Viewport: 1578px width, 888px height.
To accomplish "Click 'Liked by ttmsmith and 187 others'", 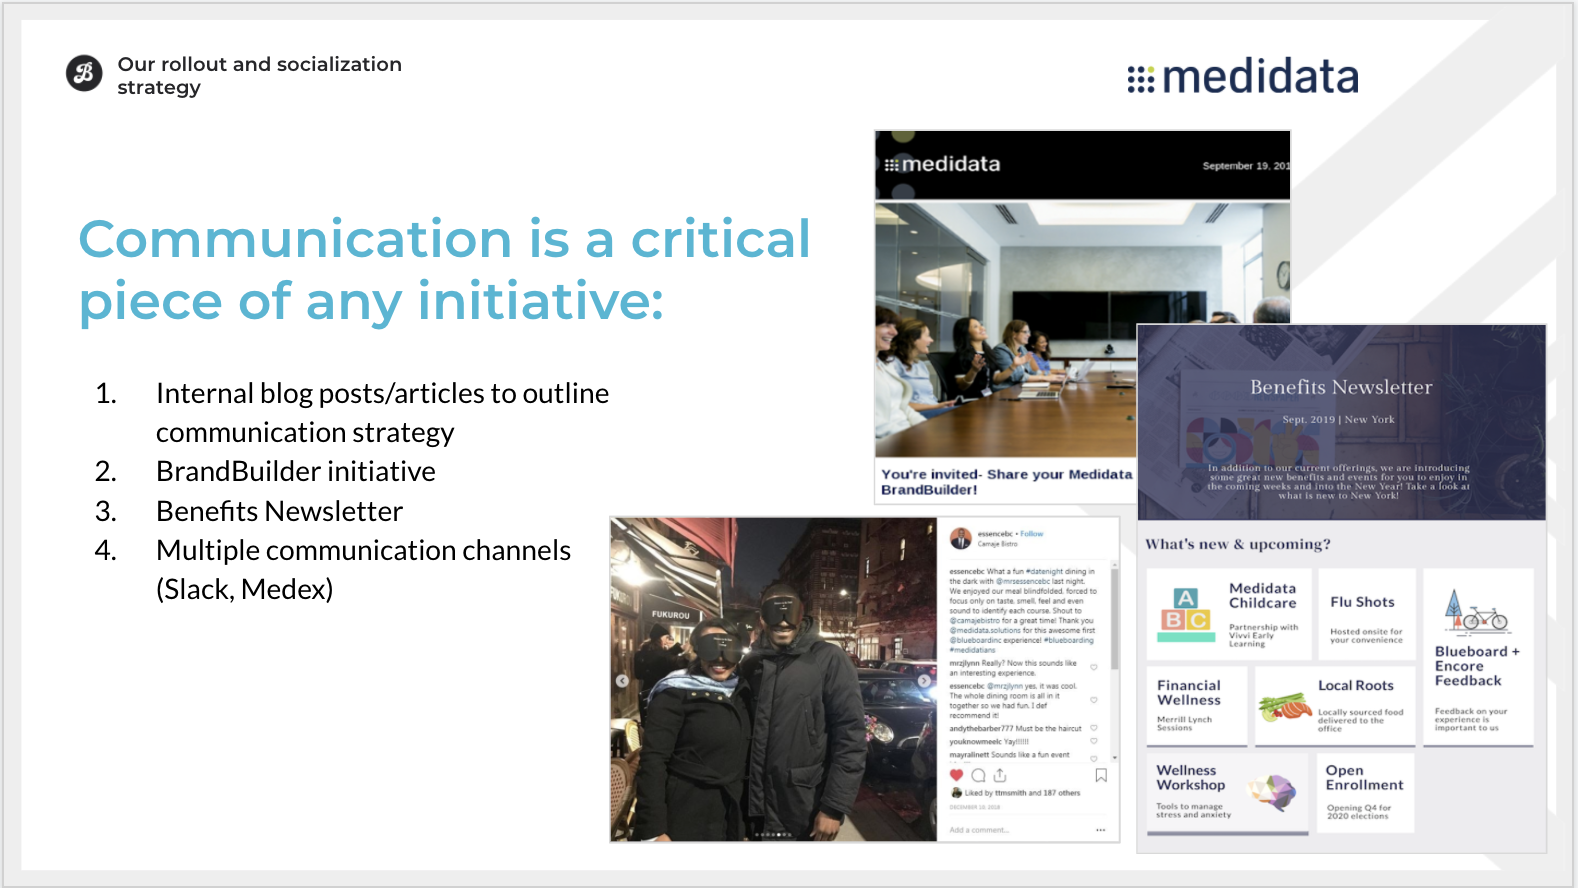I will (1022, 793).
